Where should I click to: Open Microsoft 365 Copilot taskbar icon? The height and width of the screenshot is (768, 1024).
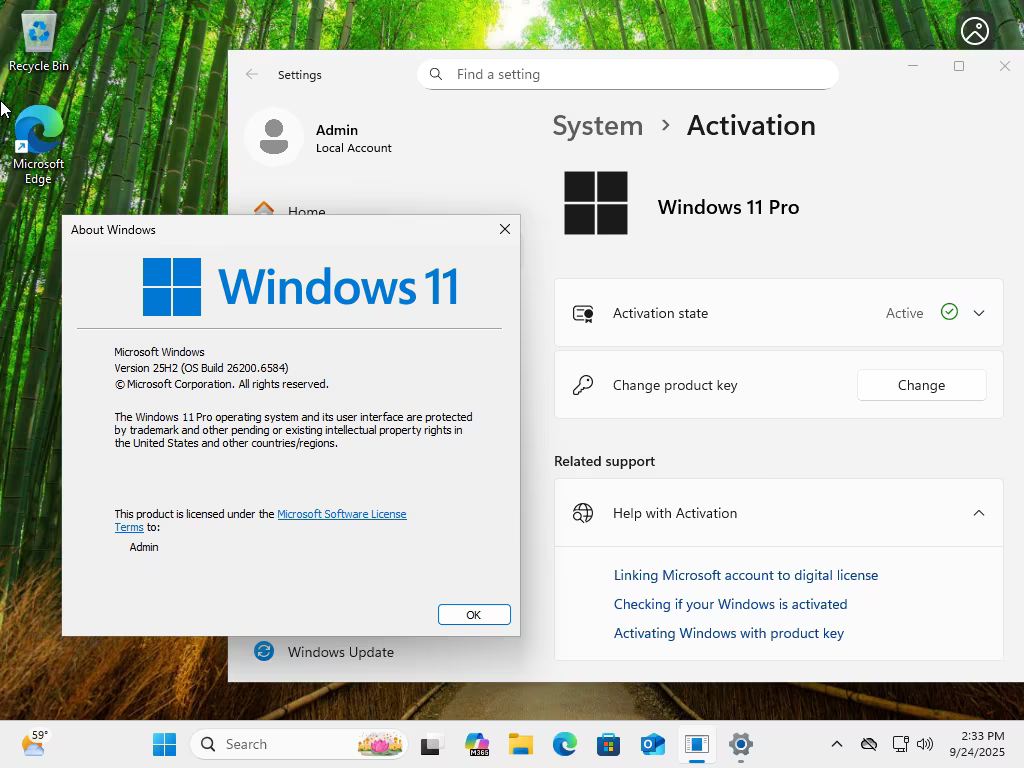click(477, 744)
